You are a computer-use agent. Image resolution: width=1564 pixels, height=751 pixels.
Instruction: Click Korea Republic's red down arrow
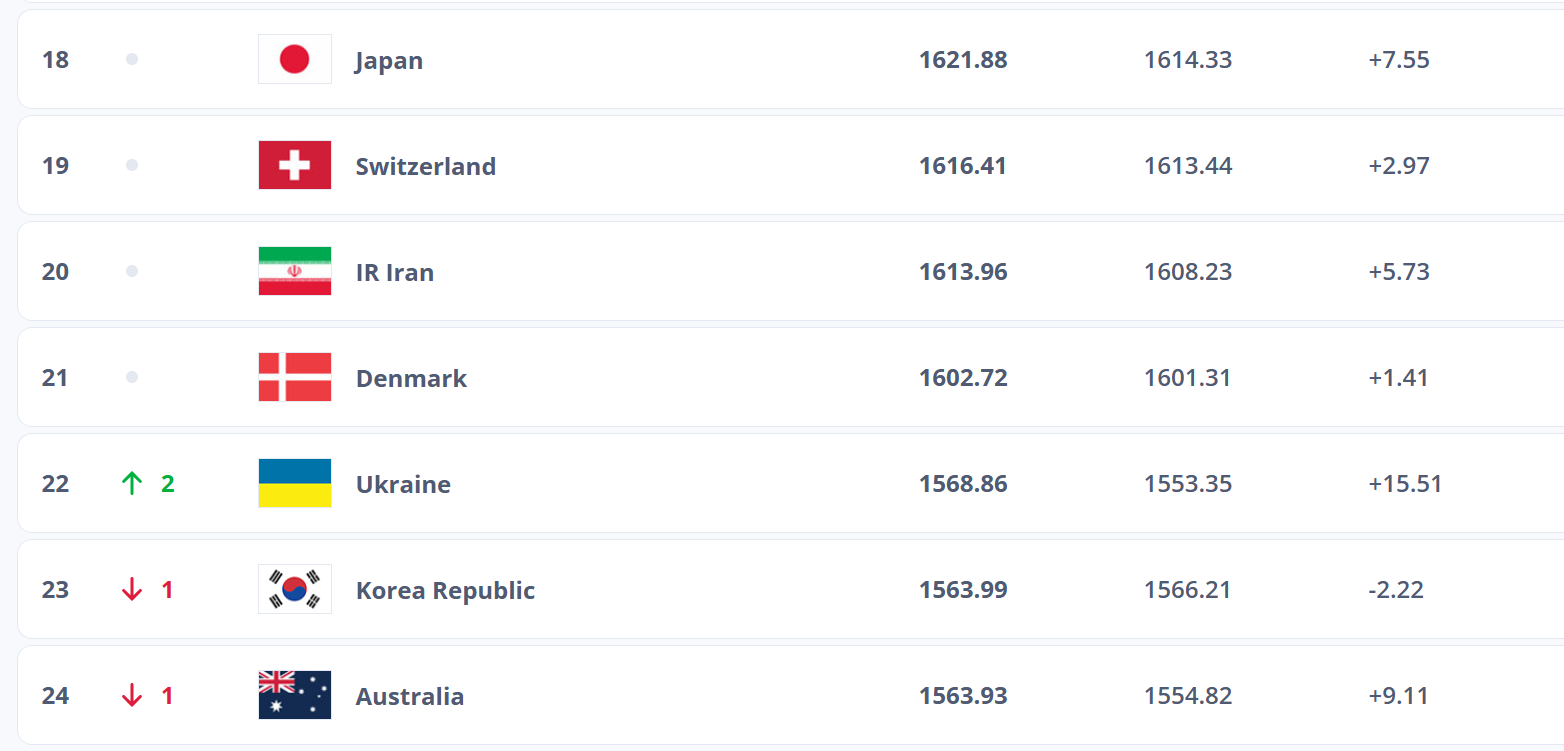pyautogui.click(x=132, y=590)
